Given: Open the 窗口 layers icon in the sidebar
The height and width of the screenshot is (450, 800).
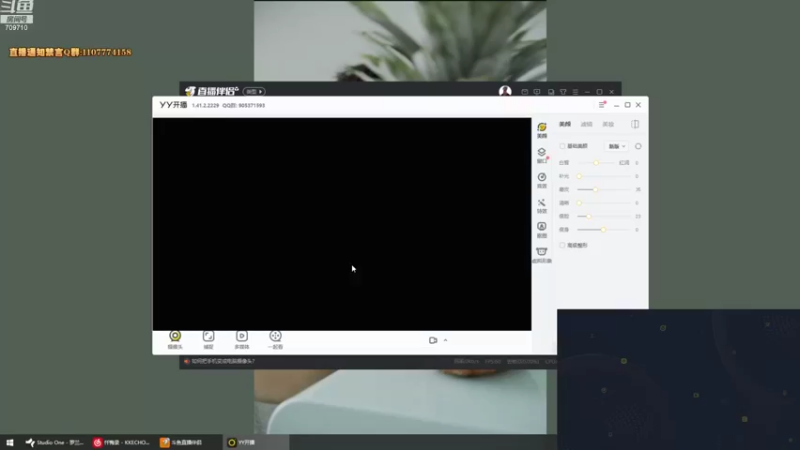Looking at the screenshot, I should point(542,155).
